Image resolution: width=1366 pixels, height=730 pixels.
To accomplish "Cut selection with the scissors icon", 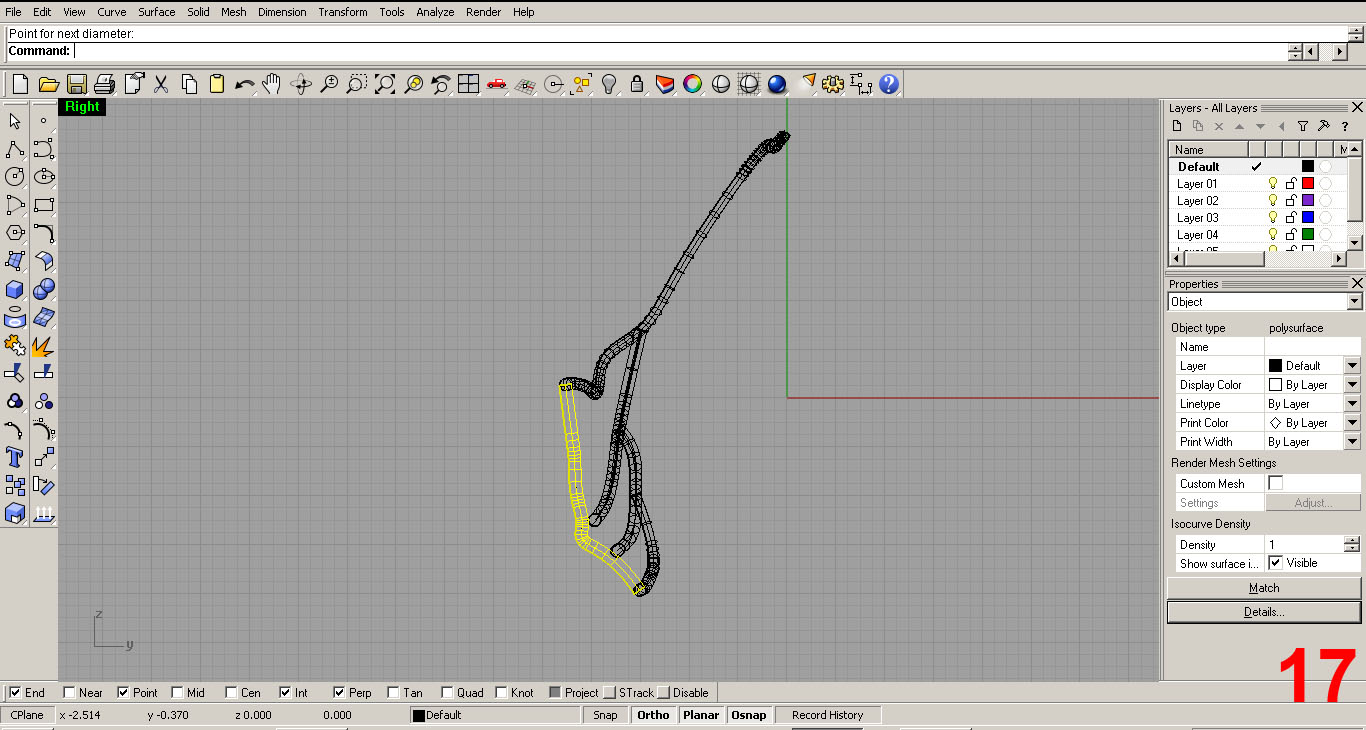I will click(160, 85).
